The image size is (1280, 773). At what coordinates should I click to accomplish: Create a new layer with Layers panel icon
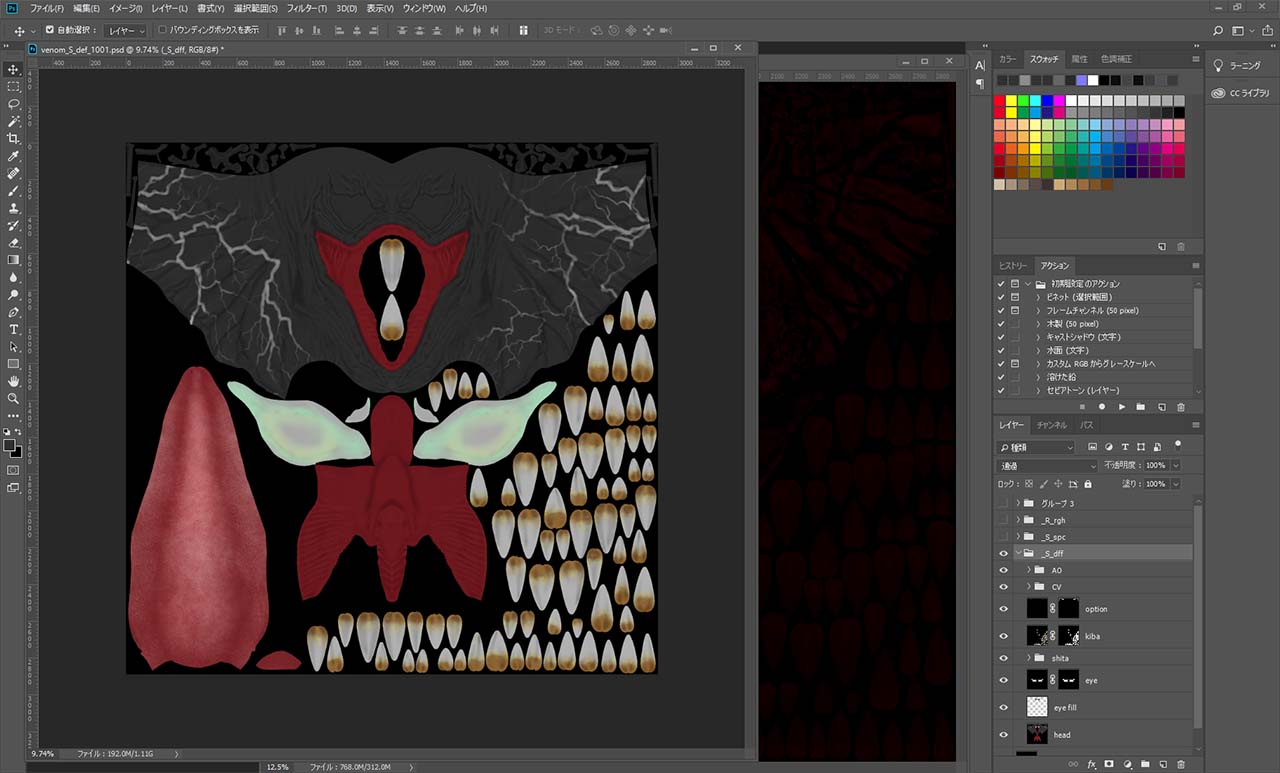coord(1163,764)
